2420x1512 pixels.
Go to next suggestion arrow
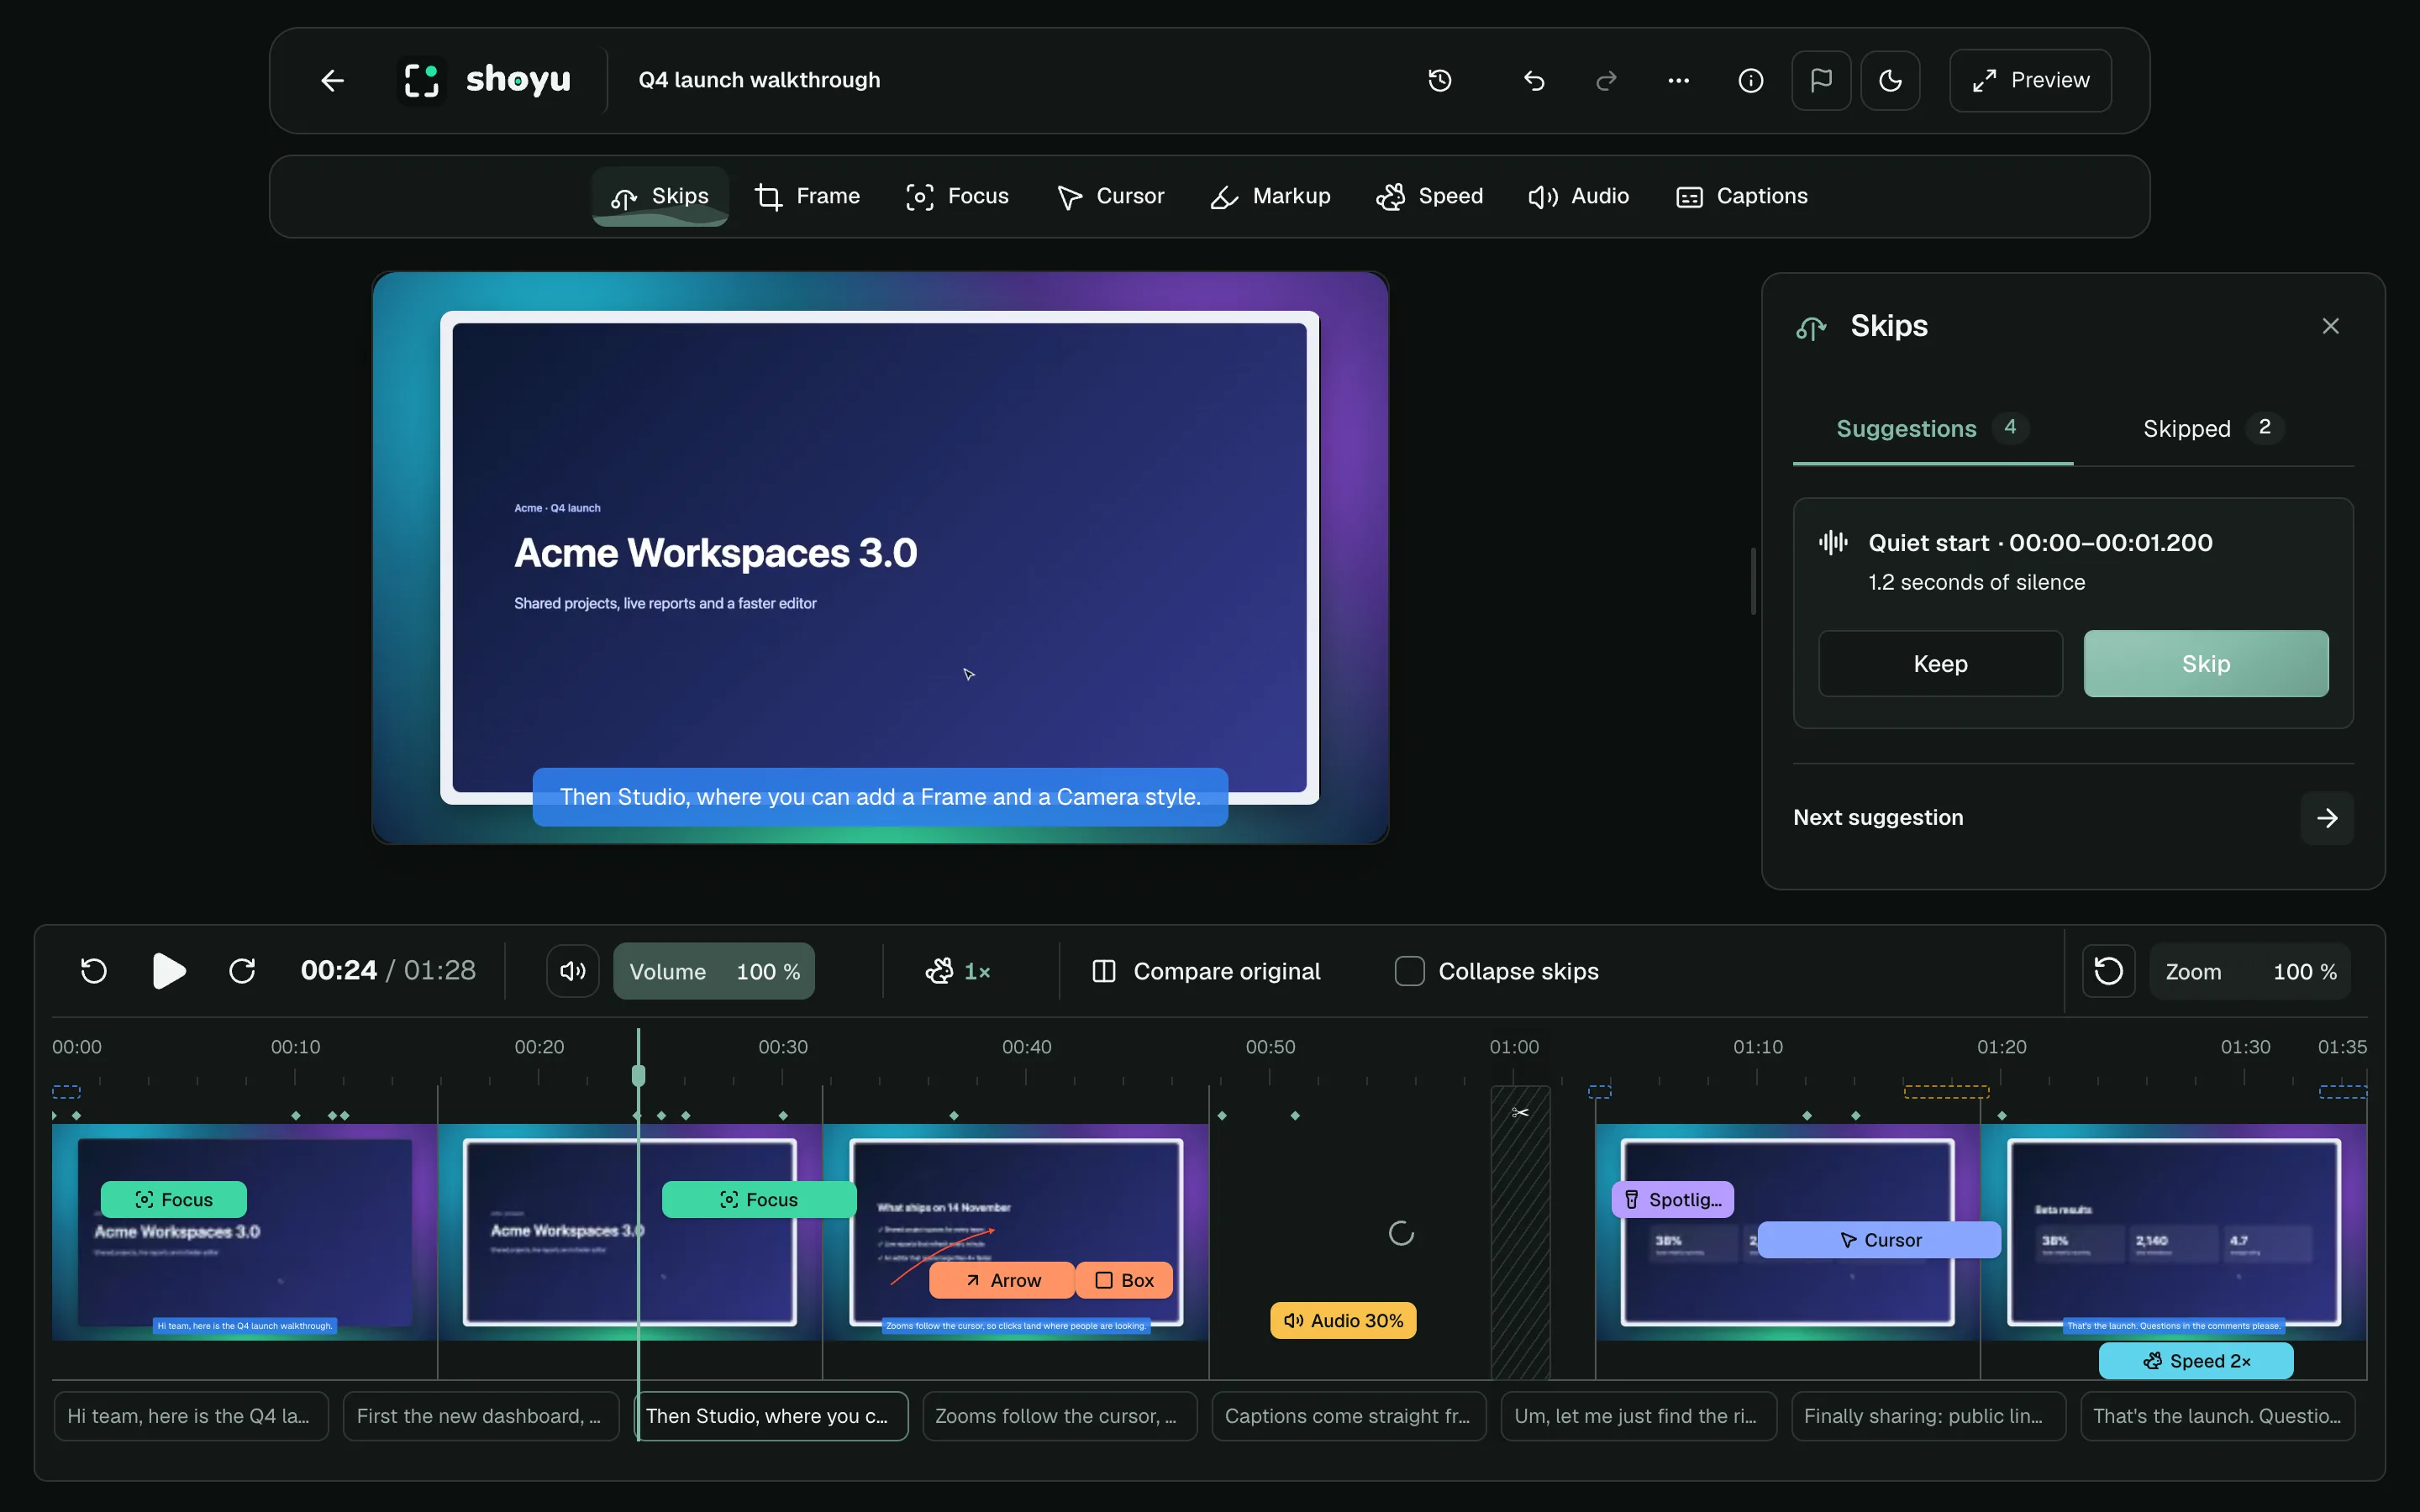2327,818
